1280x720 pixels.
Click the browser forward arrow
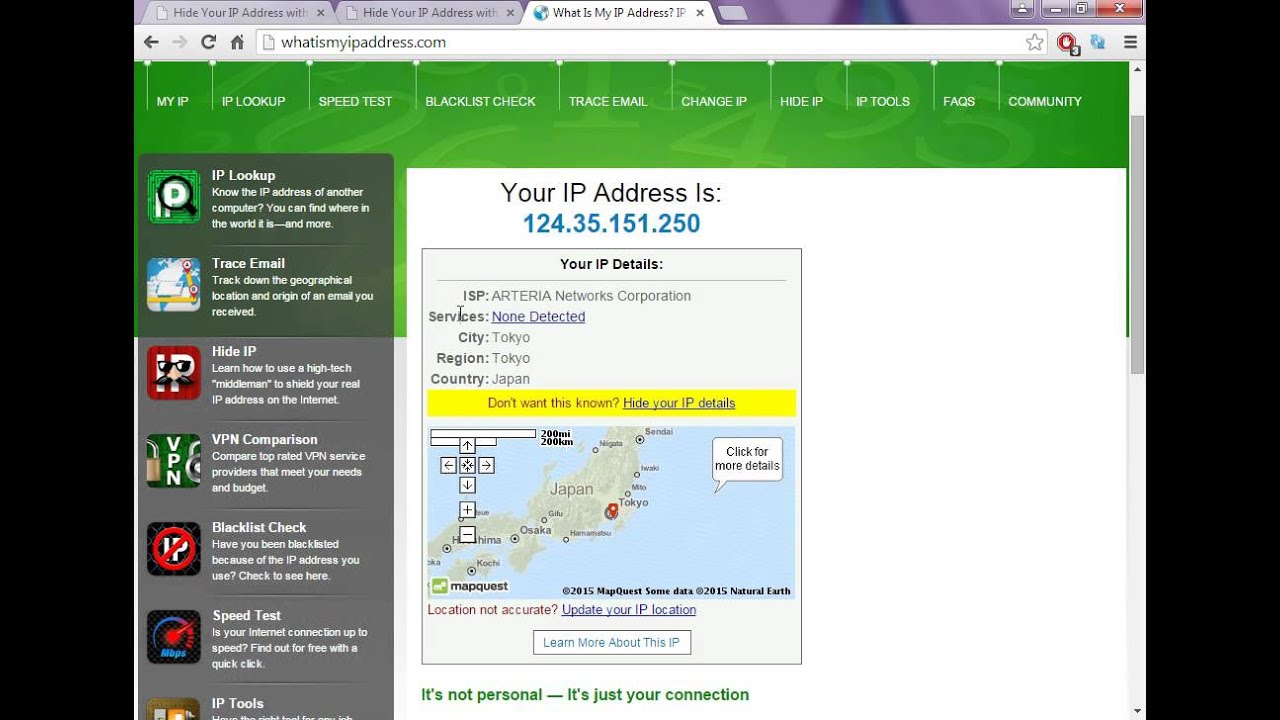tap(180, 42)
